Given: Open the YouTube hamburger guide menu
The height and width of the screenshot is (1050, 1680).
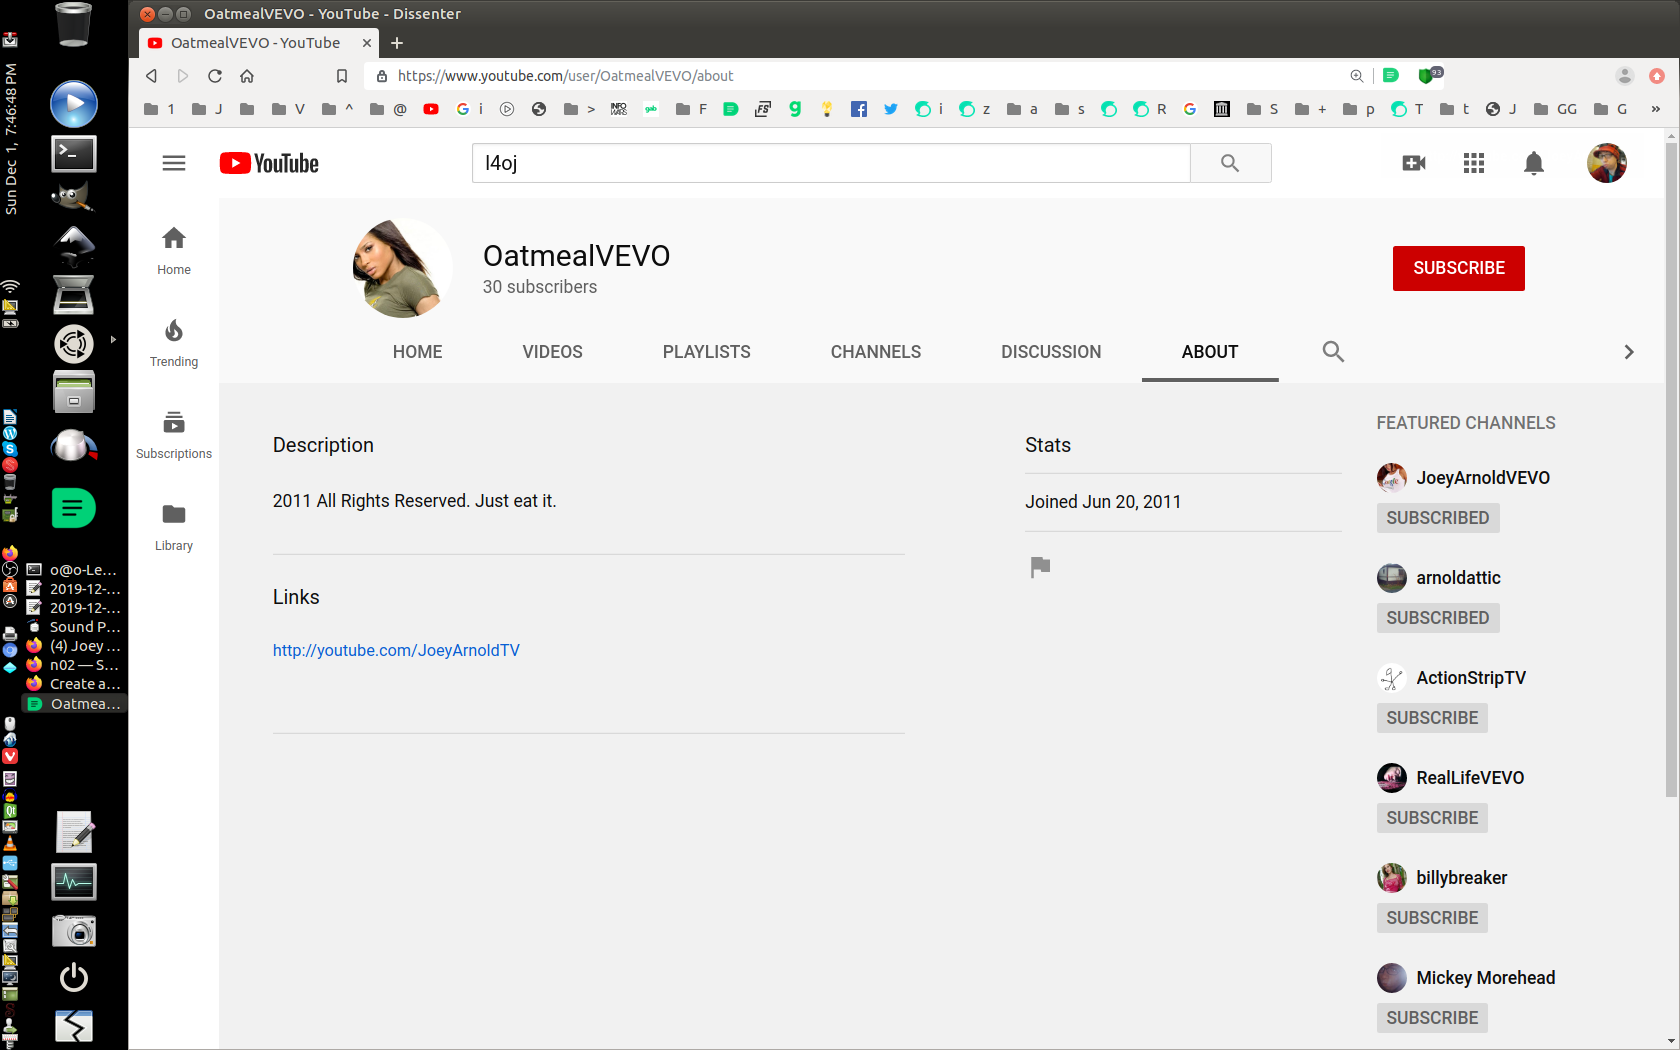Looking at the screenshot, I should (x=174, y=163).
